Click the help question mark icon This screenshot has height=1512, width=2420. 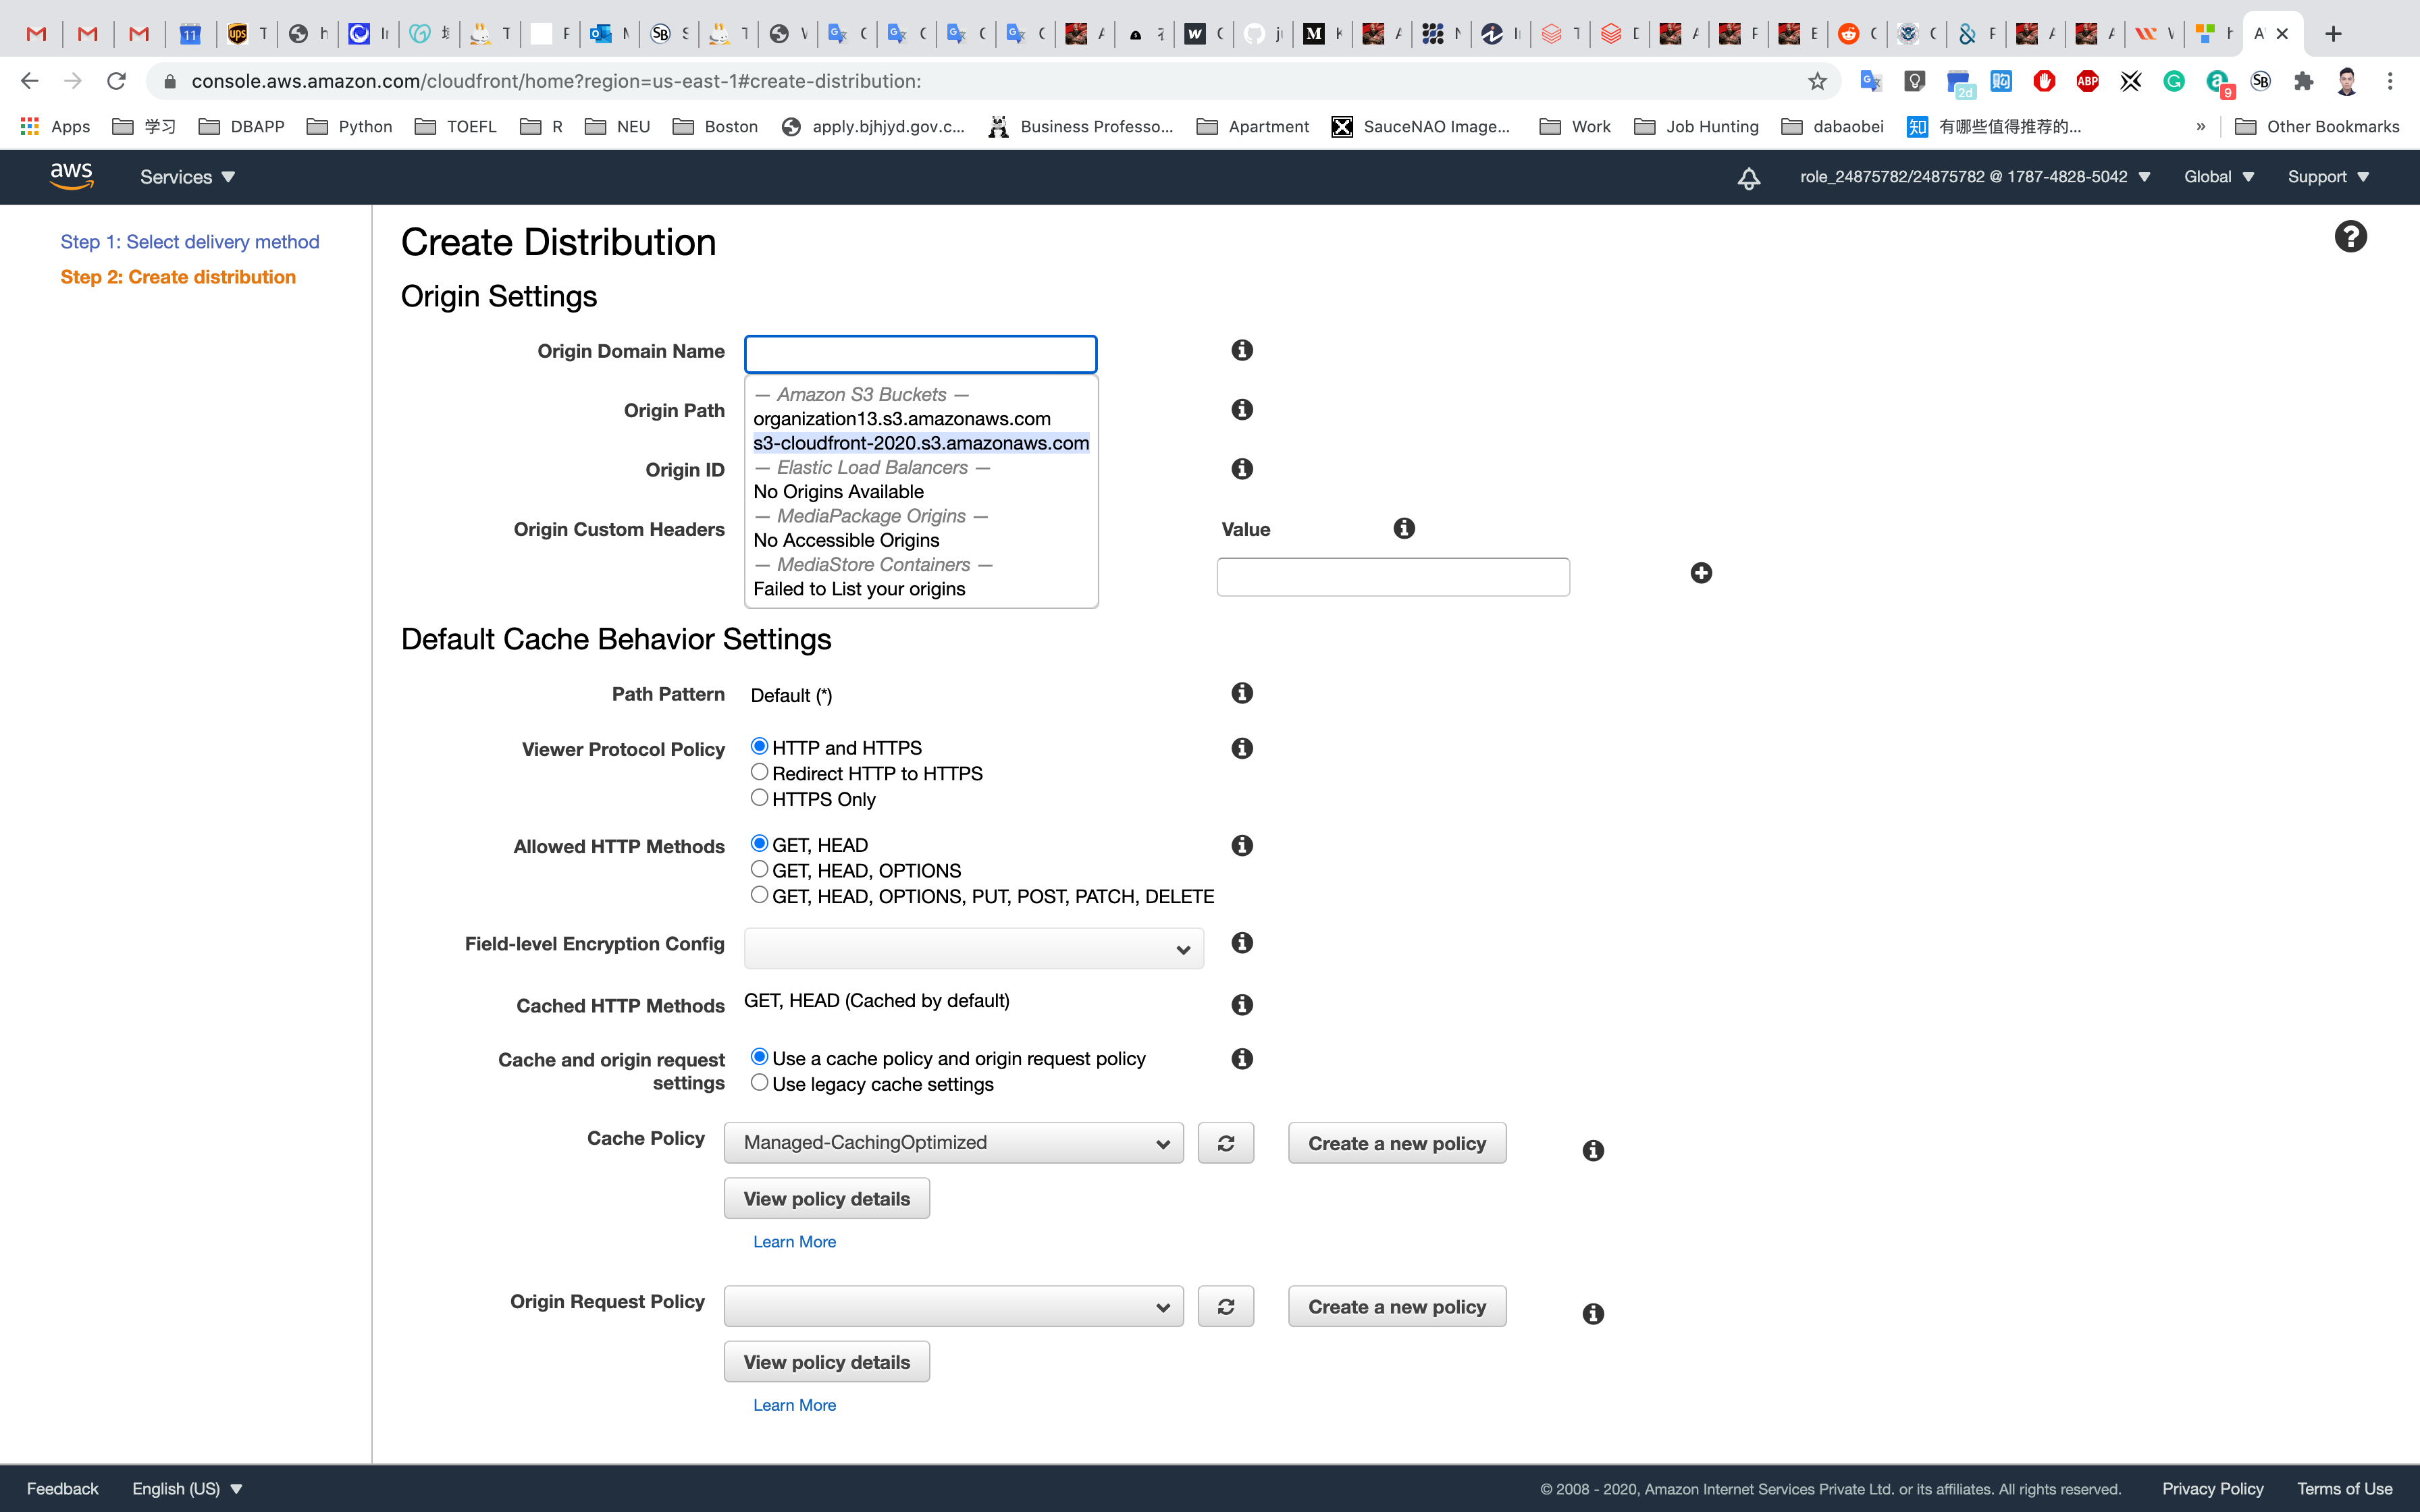point(2350,237)
